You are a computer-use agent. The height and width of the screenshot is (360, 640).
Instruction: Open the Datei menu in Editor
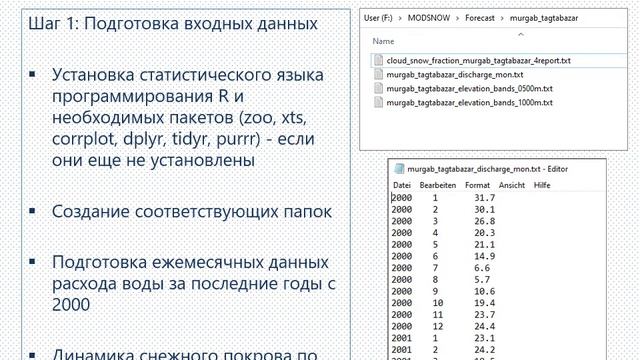(402, 185)
